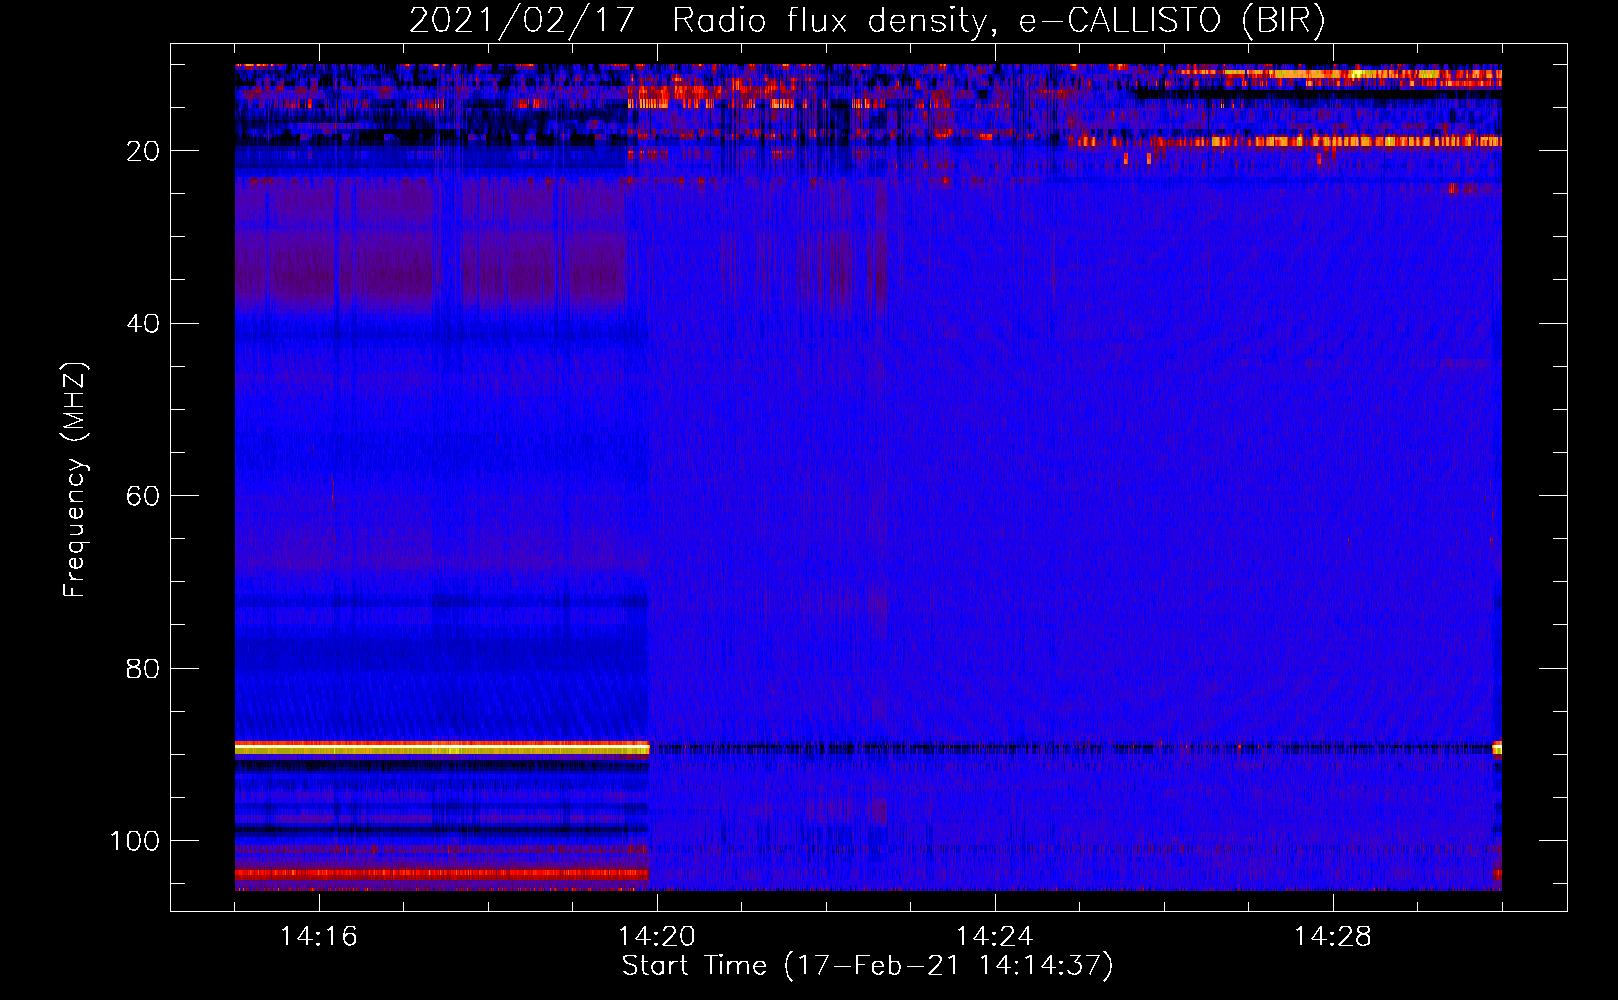The width and height of the screenshot is (1618, 1000).
Task: Click the bright yellow band near 19 MHz after 14:25
Action: pos(1285,141)
